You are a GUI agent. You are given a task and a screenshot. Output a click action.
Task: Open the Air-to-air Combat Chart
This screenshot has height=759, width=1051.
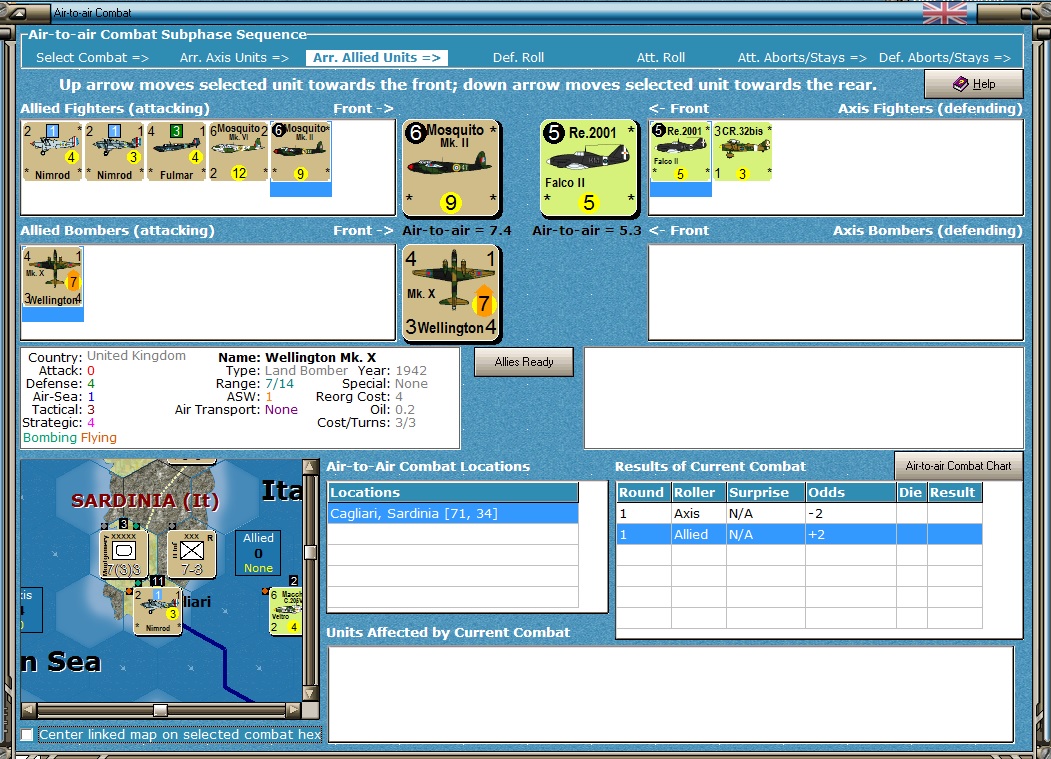[x=959, y=466]
